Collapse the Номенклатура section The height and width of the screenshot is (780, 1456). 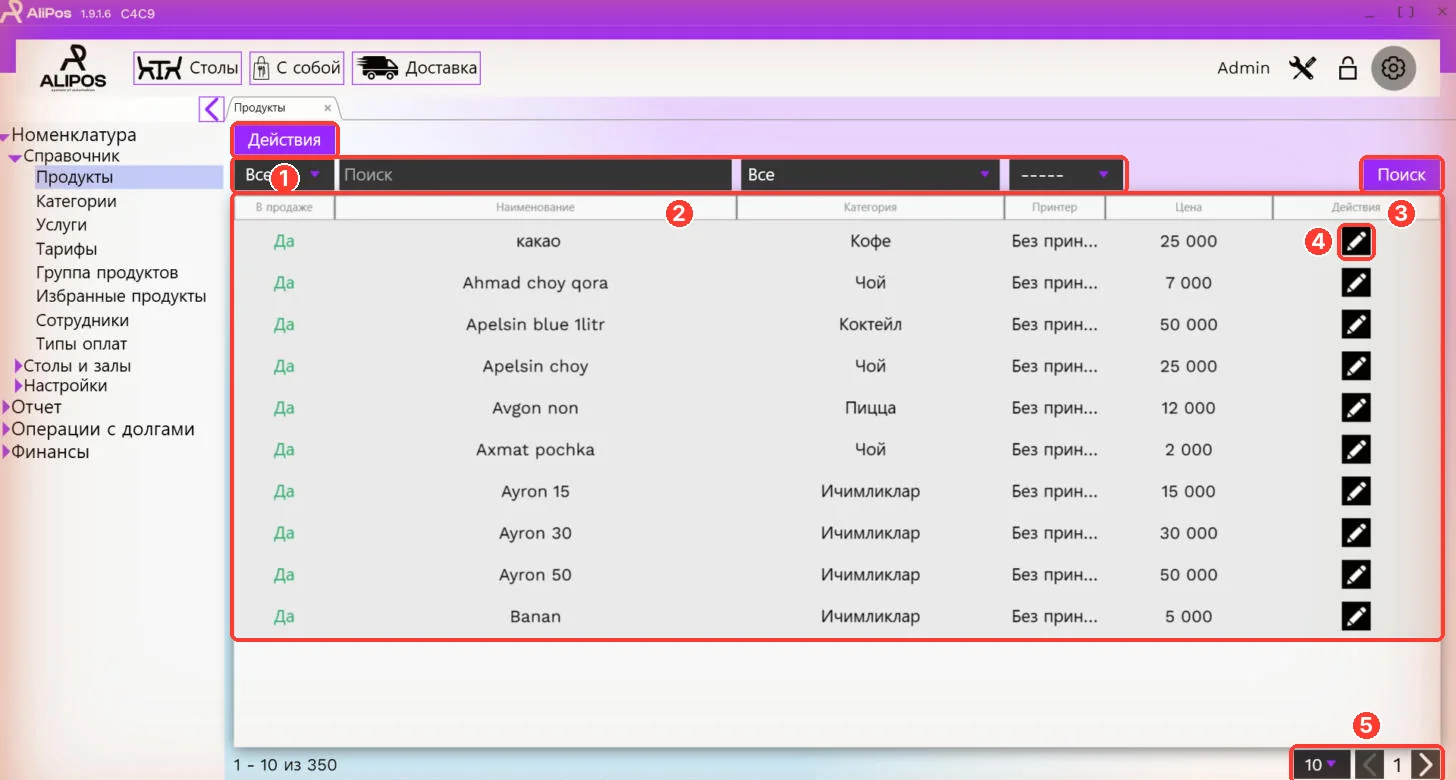pyautogui.click(x=6, y=137)
